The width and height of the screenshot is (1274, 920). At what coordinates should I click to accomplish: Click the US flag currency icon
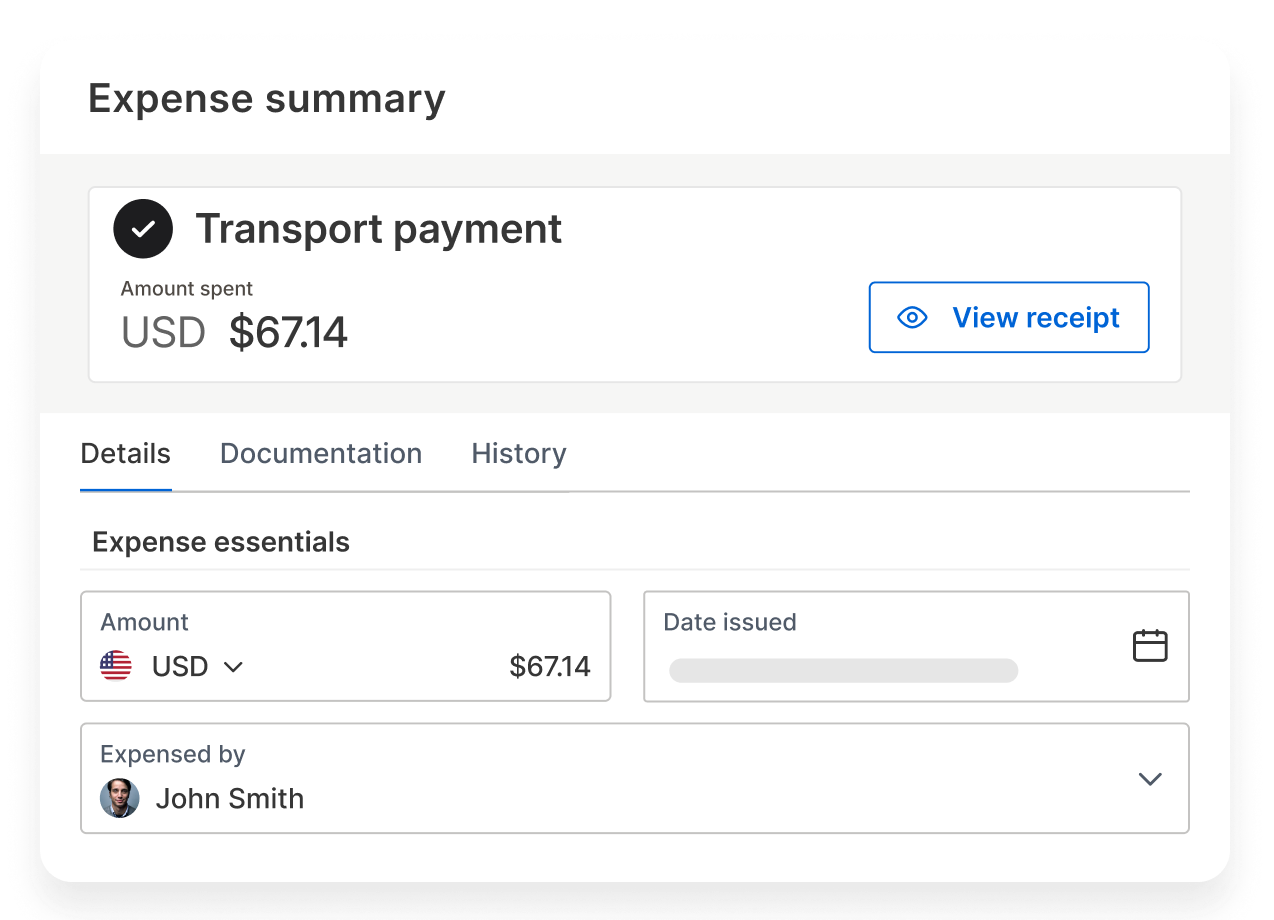(x=116, y=666)
